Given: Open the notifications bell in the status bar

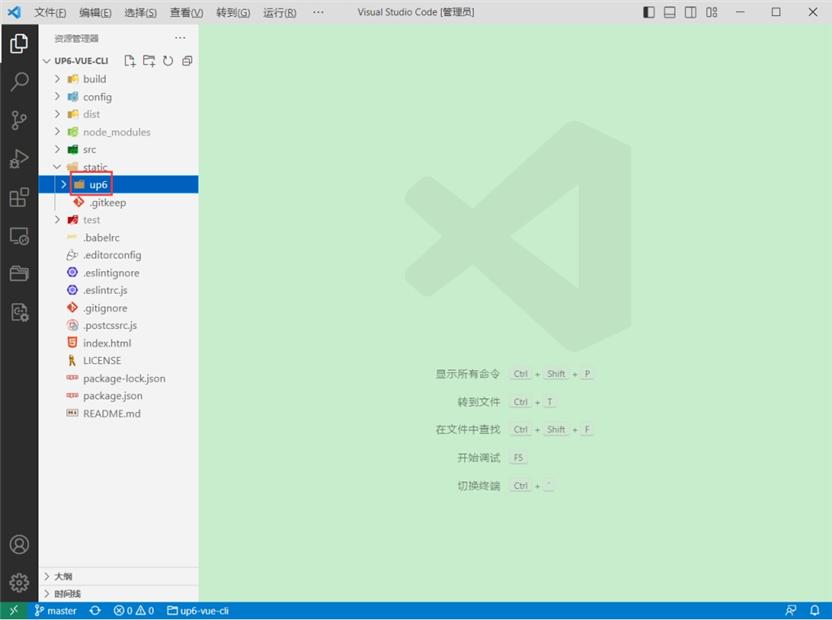Looking at the screenshot, I should 816,610.
